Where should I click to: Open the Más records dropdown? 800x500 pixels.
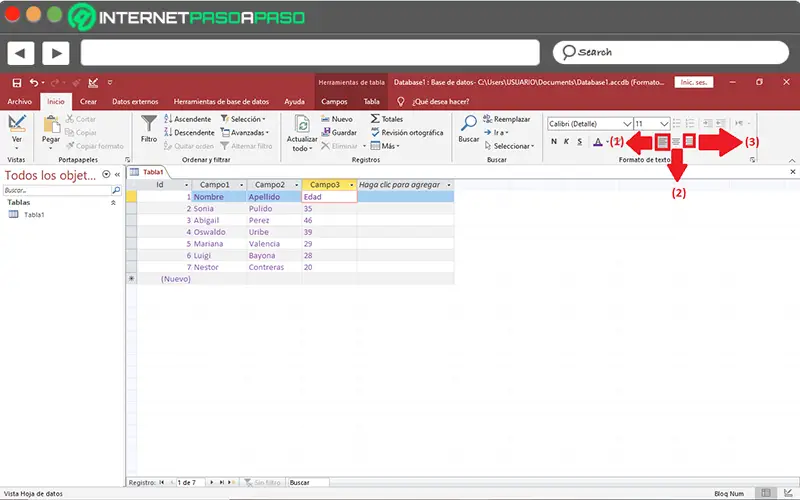point(385,146)
